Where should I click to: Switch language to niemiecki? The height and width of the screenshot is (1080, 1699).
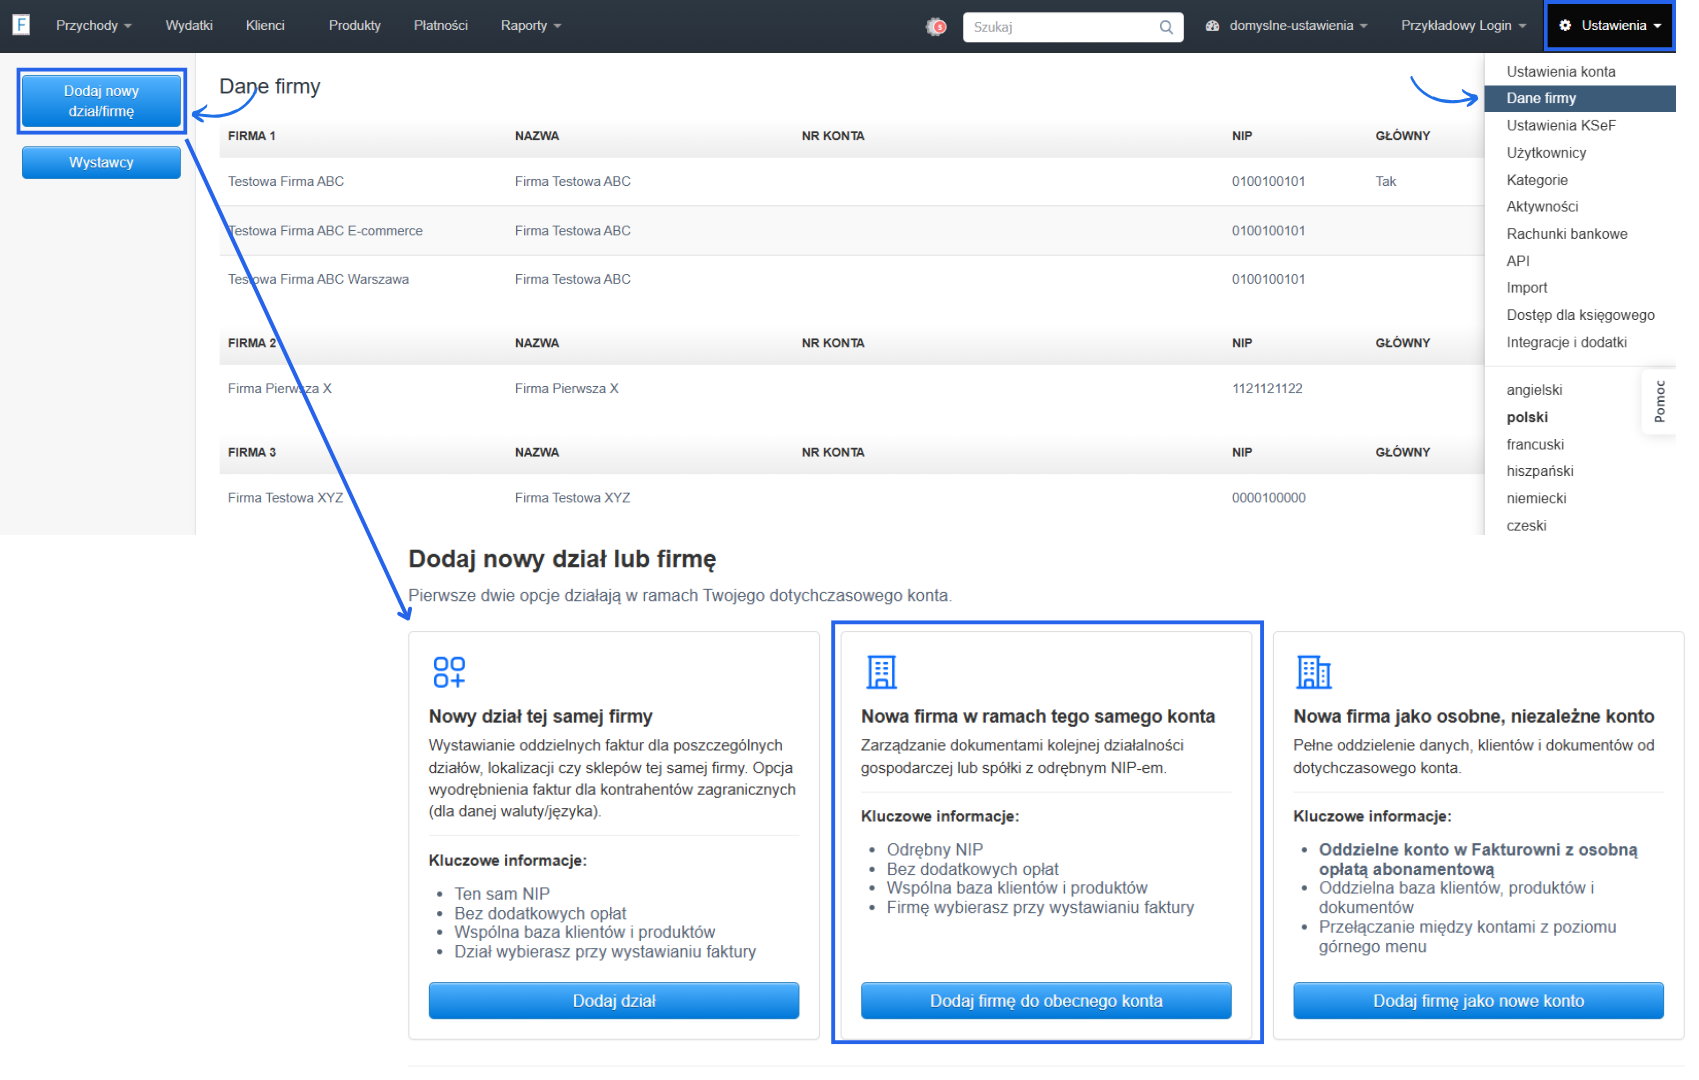pos(1536,498)
